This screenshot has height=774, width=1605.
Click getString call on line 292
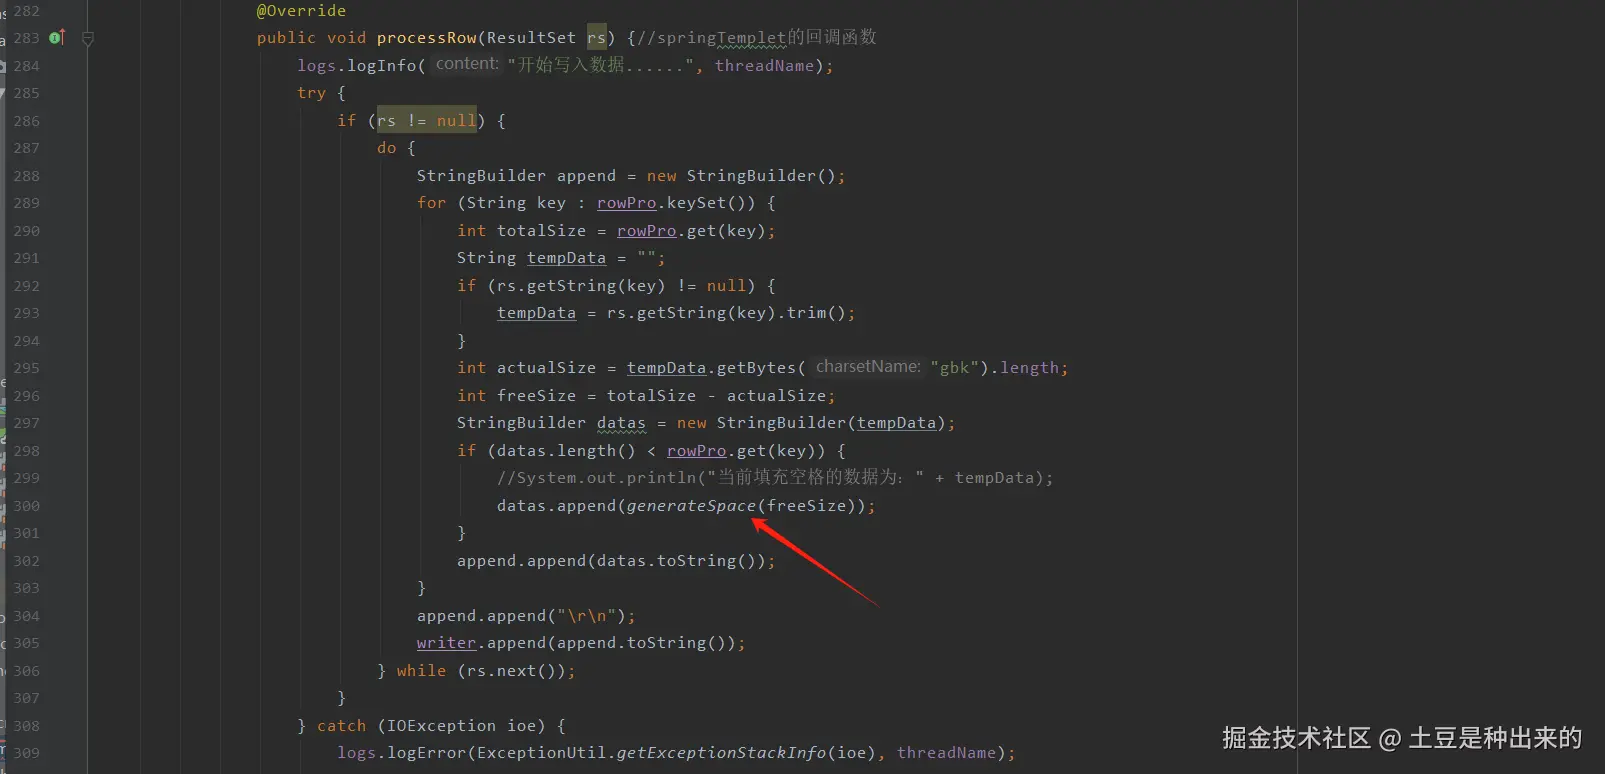click(x=571, y=286)
